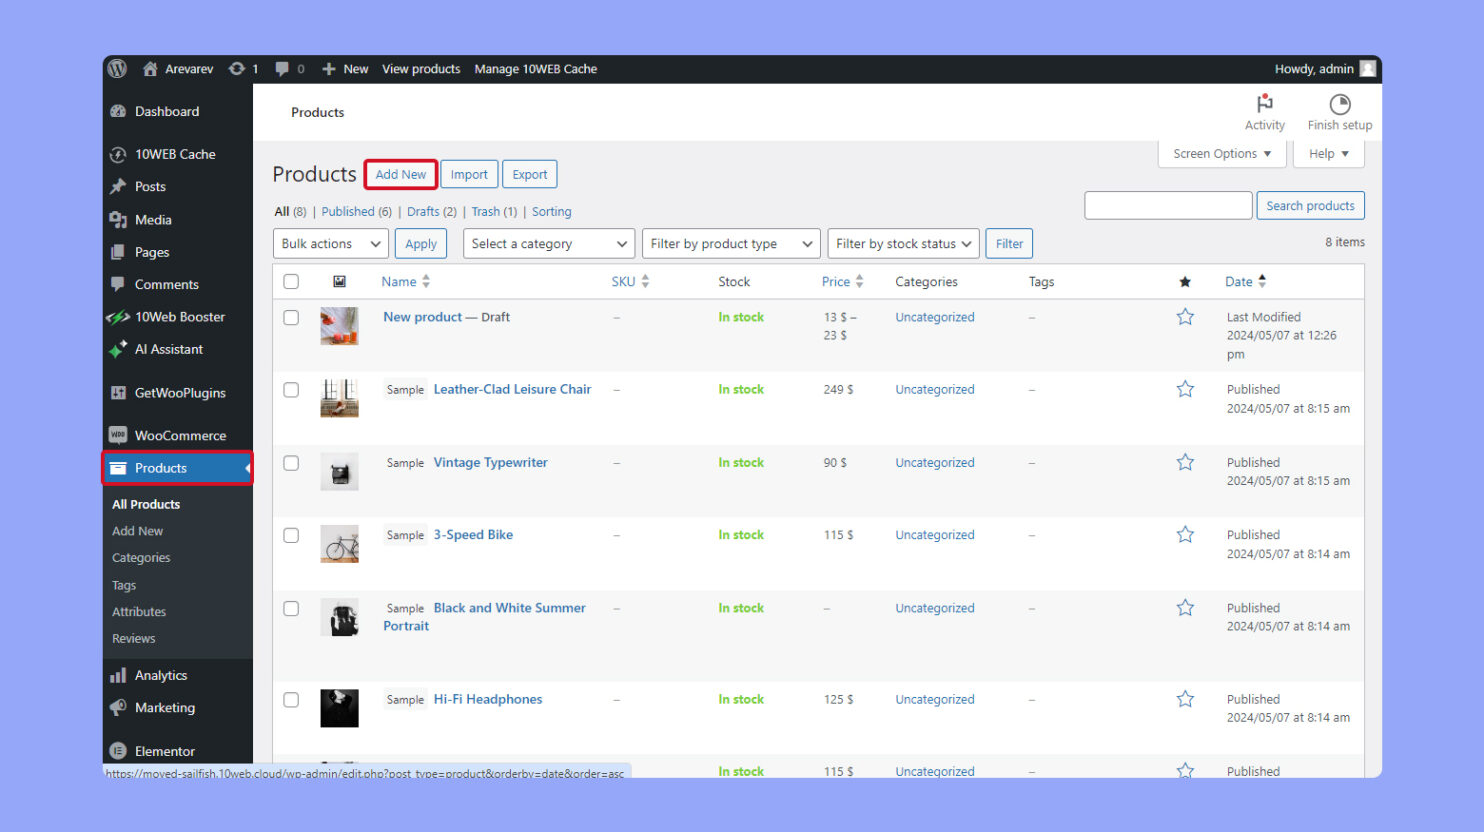Open the Bulk actions dropdown
1484x832 pixels.
coord(330,243)
